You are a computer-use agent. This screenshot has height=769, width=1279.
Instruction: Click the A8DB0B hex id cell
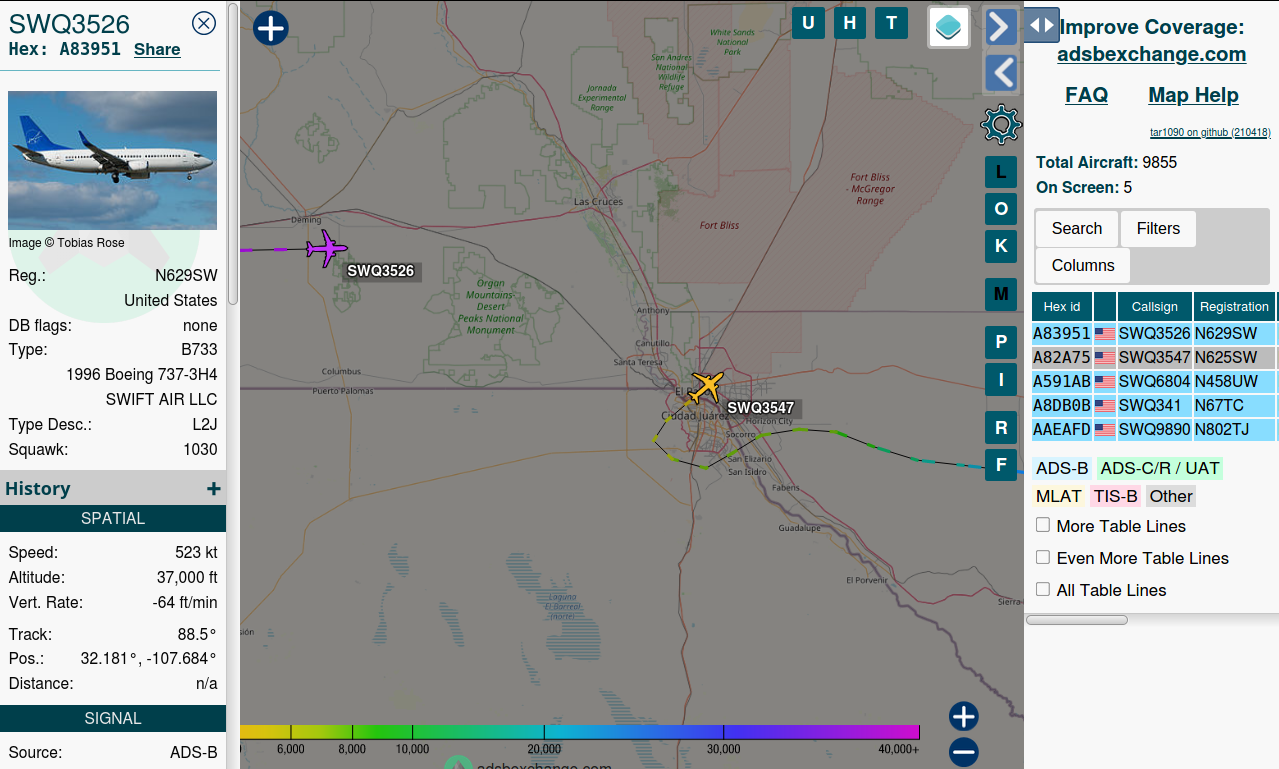tap(1062, 406)
